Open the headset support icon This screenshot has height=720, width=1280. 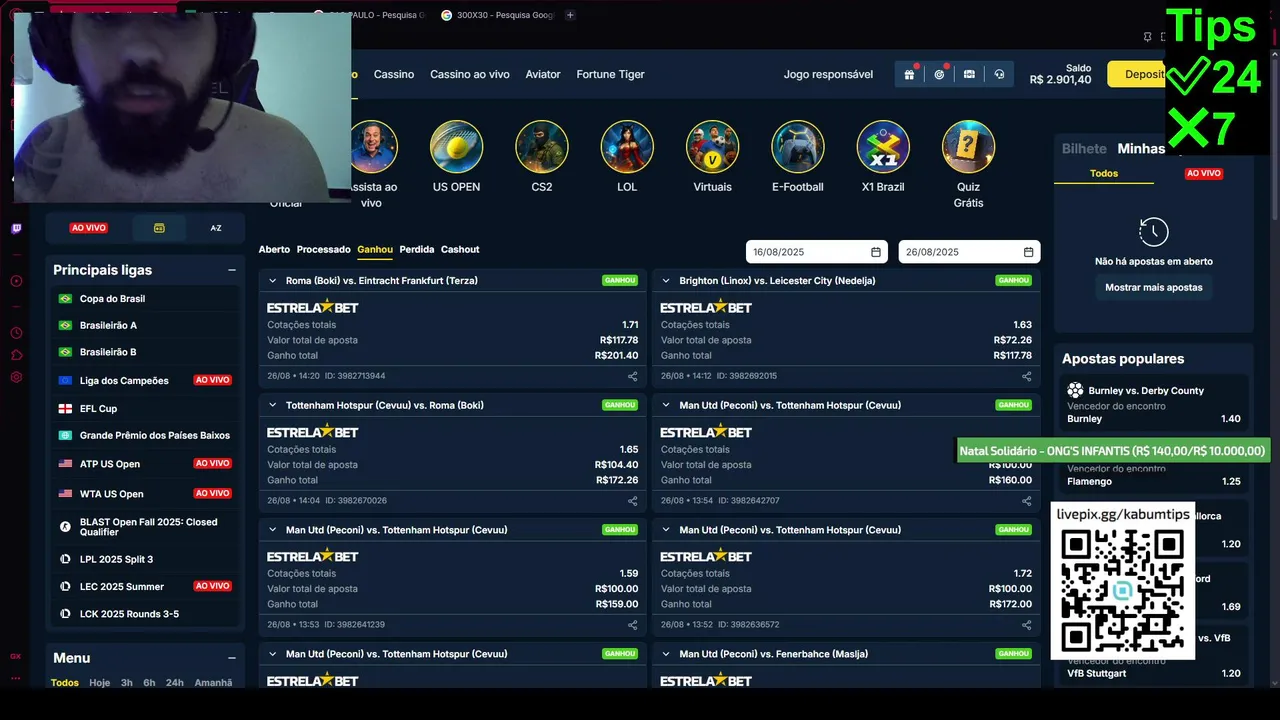[999, 74]
